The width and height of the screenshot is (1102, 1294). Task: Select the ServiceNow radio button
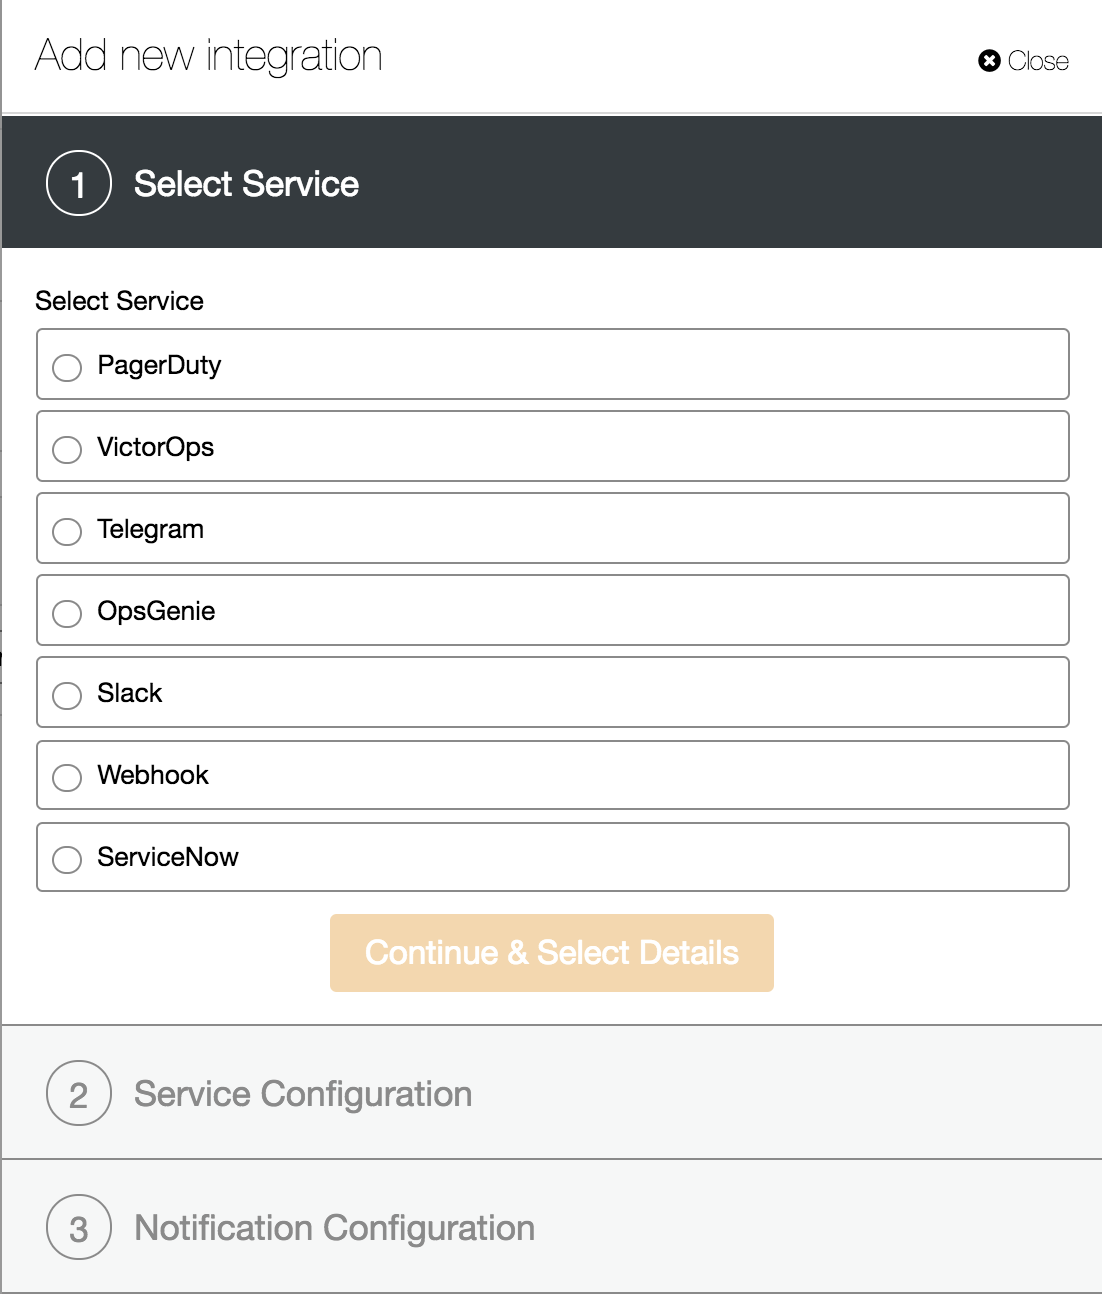point(67,859)
